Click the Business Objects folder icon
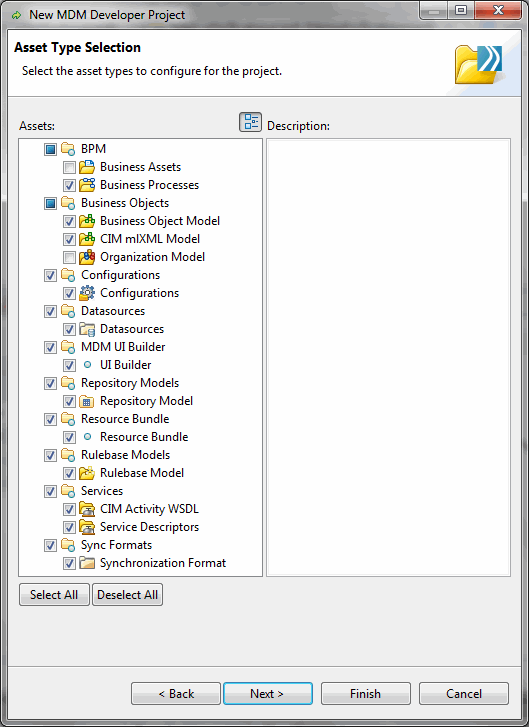529x727 pixels. 68,203
